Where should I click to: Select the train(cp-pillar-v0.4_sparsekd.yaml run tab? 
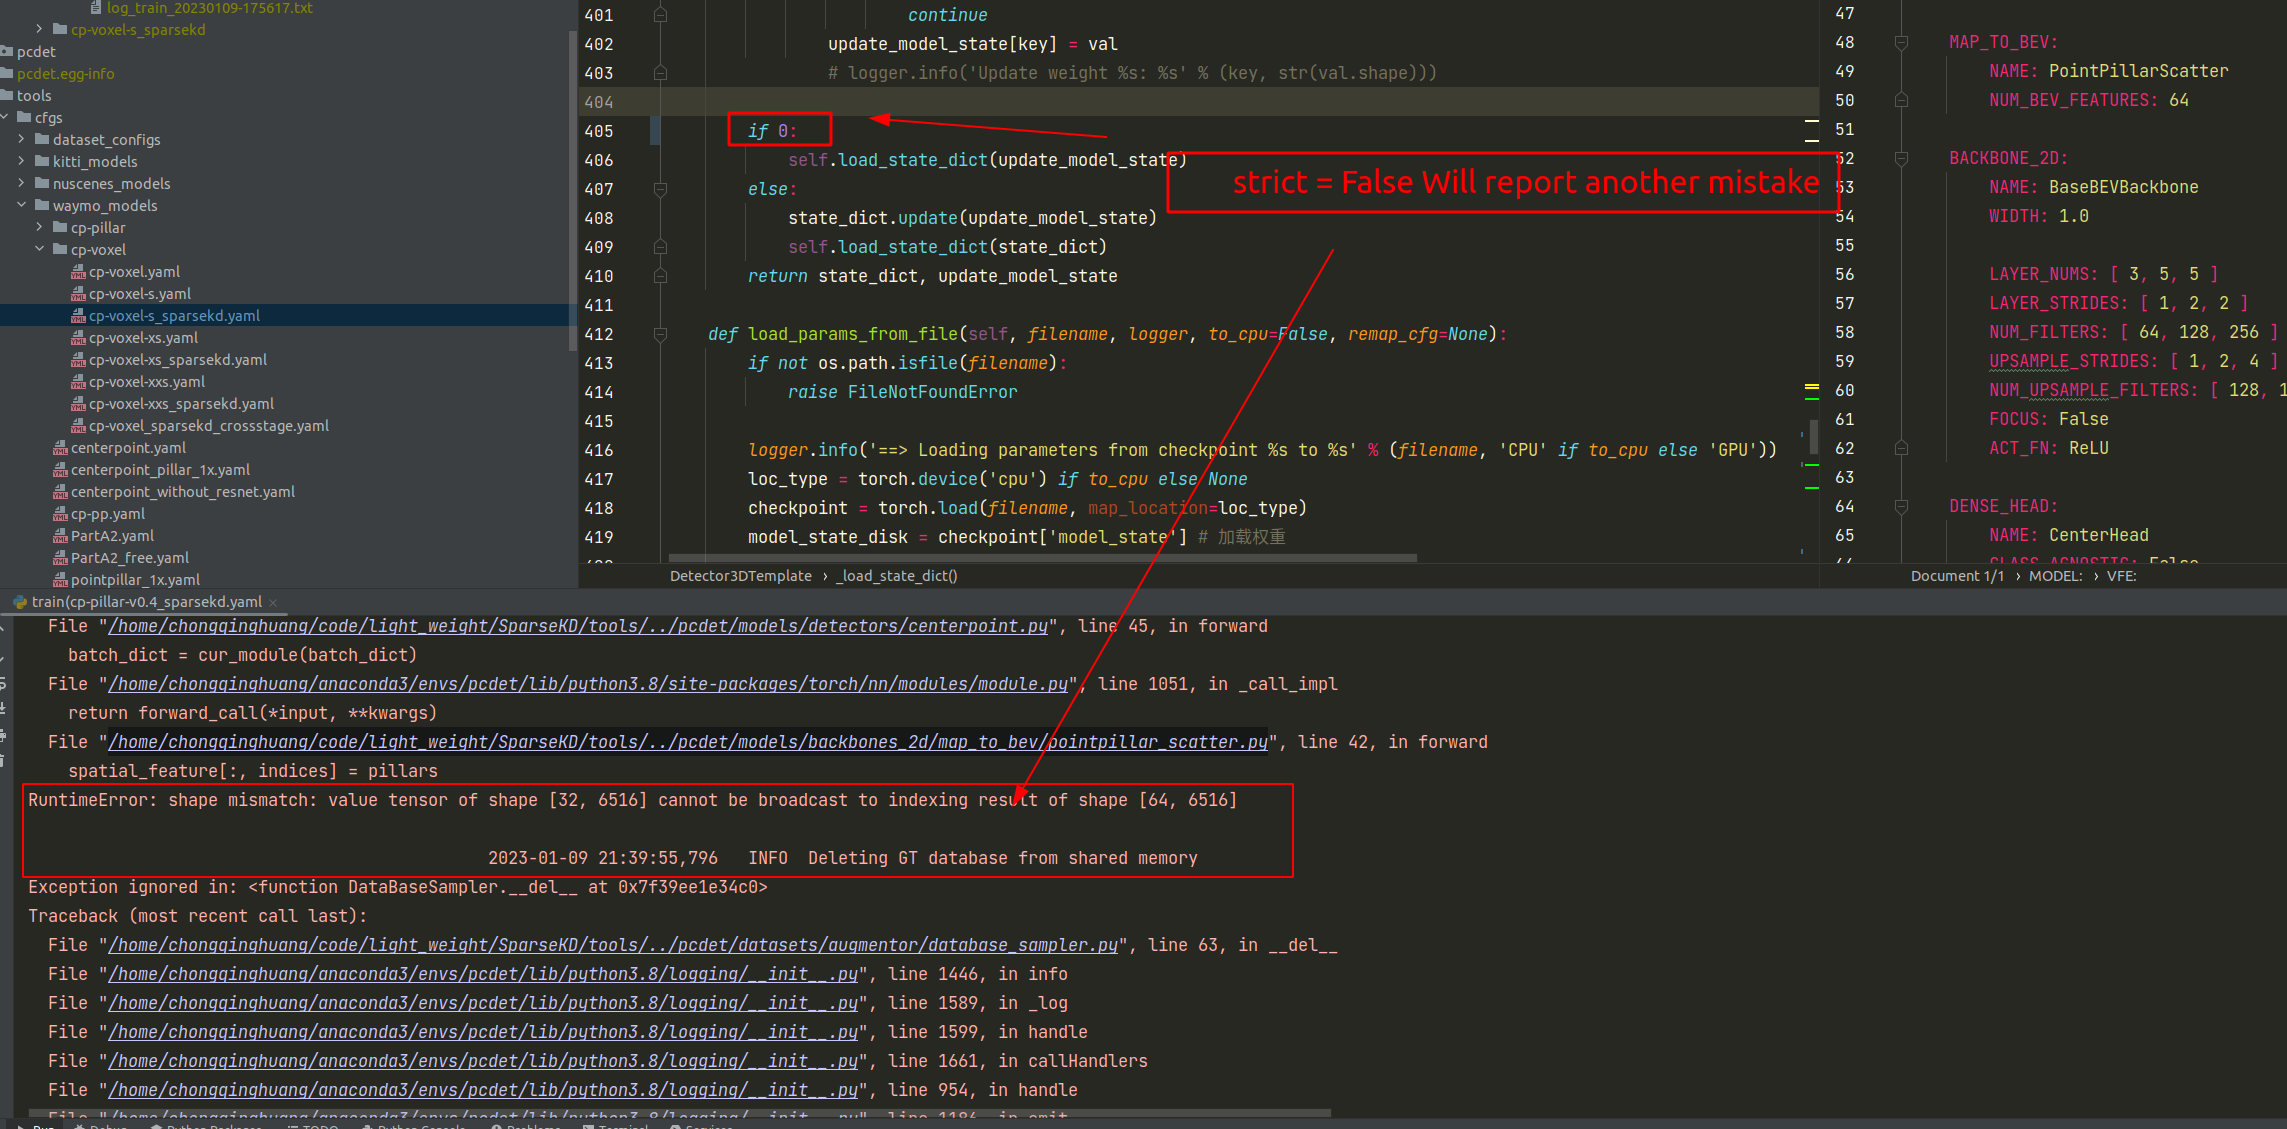[146, 602]
